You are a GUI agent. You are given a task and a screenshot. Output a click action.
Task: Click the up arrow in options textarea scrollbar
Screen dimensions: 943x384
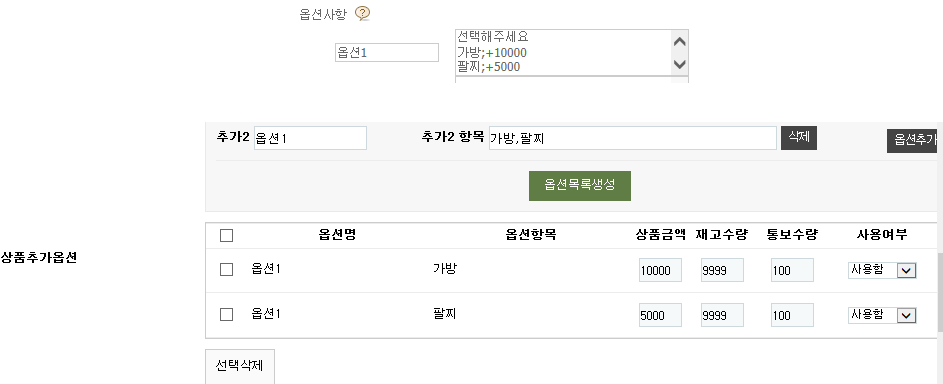[680, 42]
